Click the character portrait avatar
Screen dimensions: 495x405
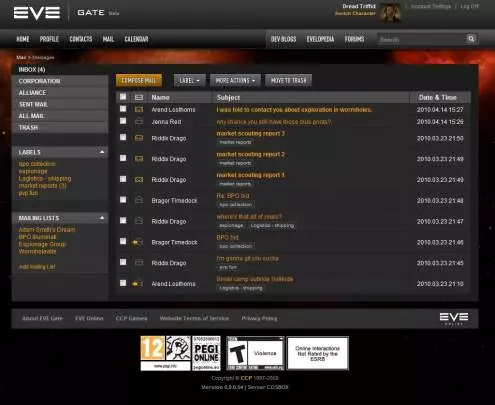click(391, 13)
